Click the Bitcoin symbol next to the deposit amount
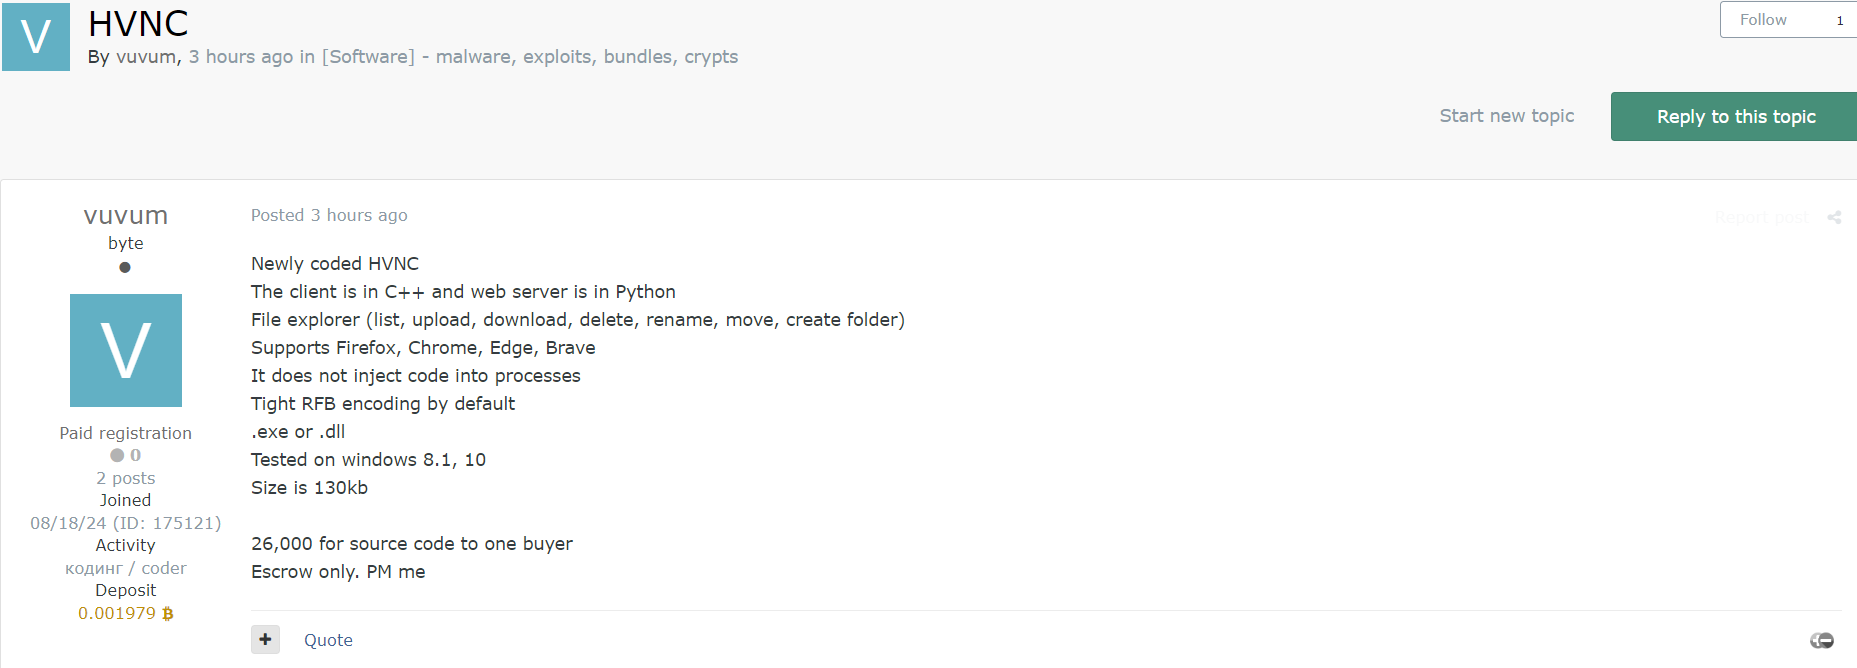This screenshot has height=668, width=1857. click(166, 613)
